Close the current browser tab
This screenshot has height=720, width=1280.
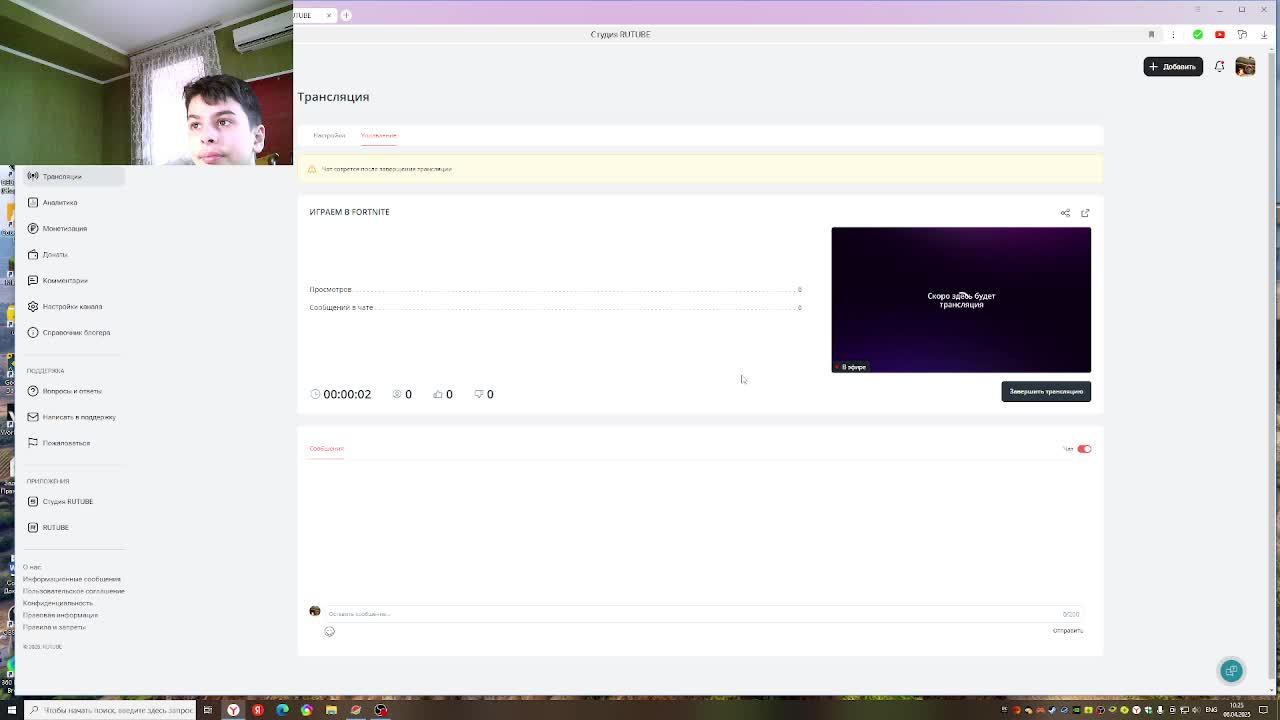328,15
